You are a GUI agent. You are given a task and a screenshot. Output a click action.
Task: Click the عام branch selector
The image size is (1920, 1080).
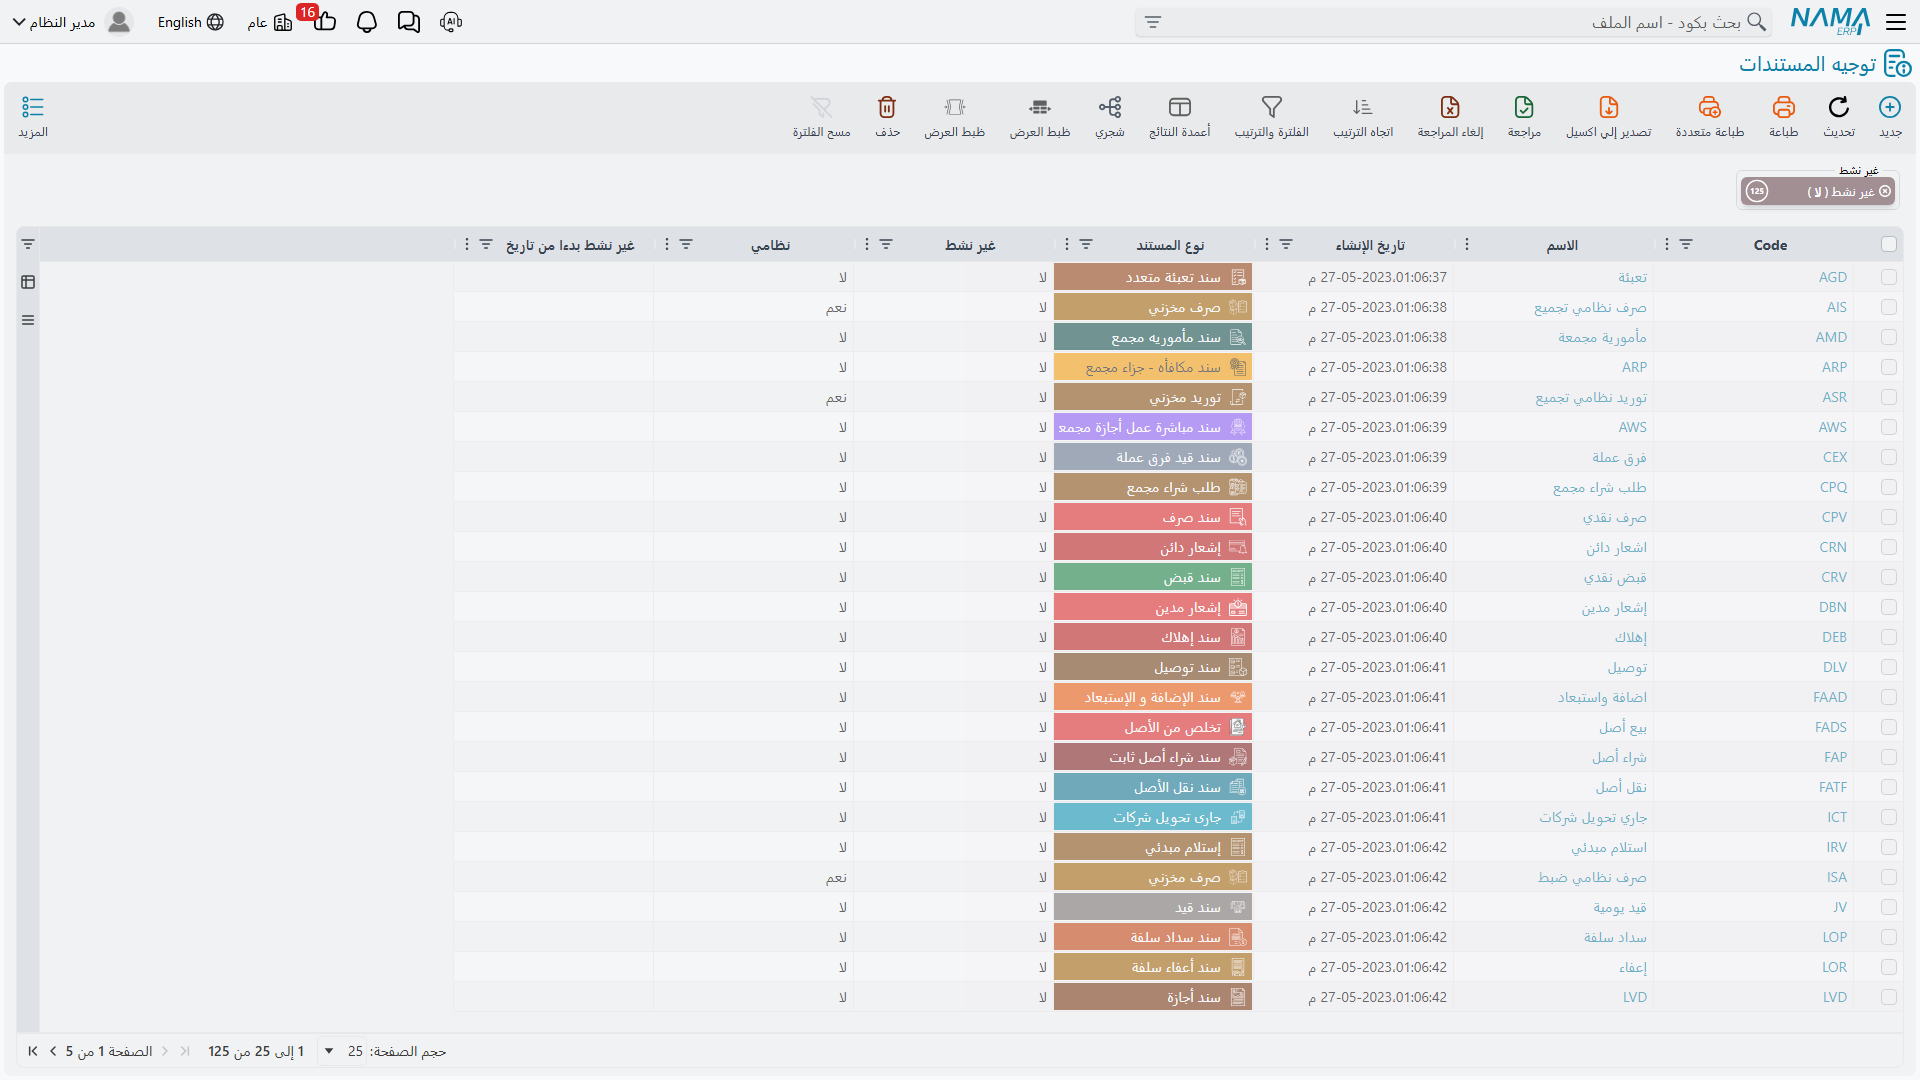(x=270, y=22)
